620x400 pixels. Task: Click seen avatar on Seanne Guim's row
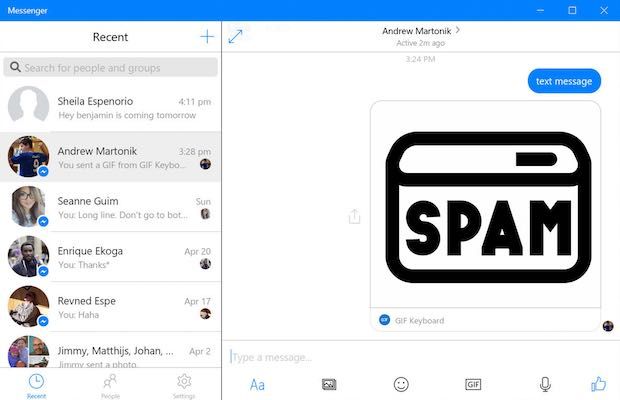205,214
